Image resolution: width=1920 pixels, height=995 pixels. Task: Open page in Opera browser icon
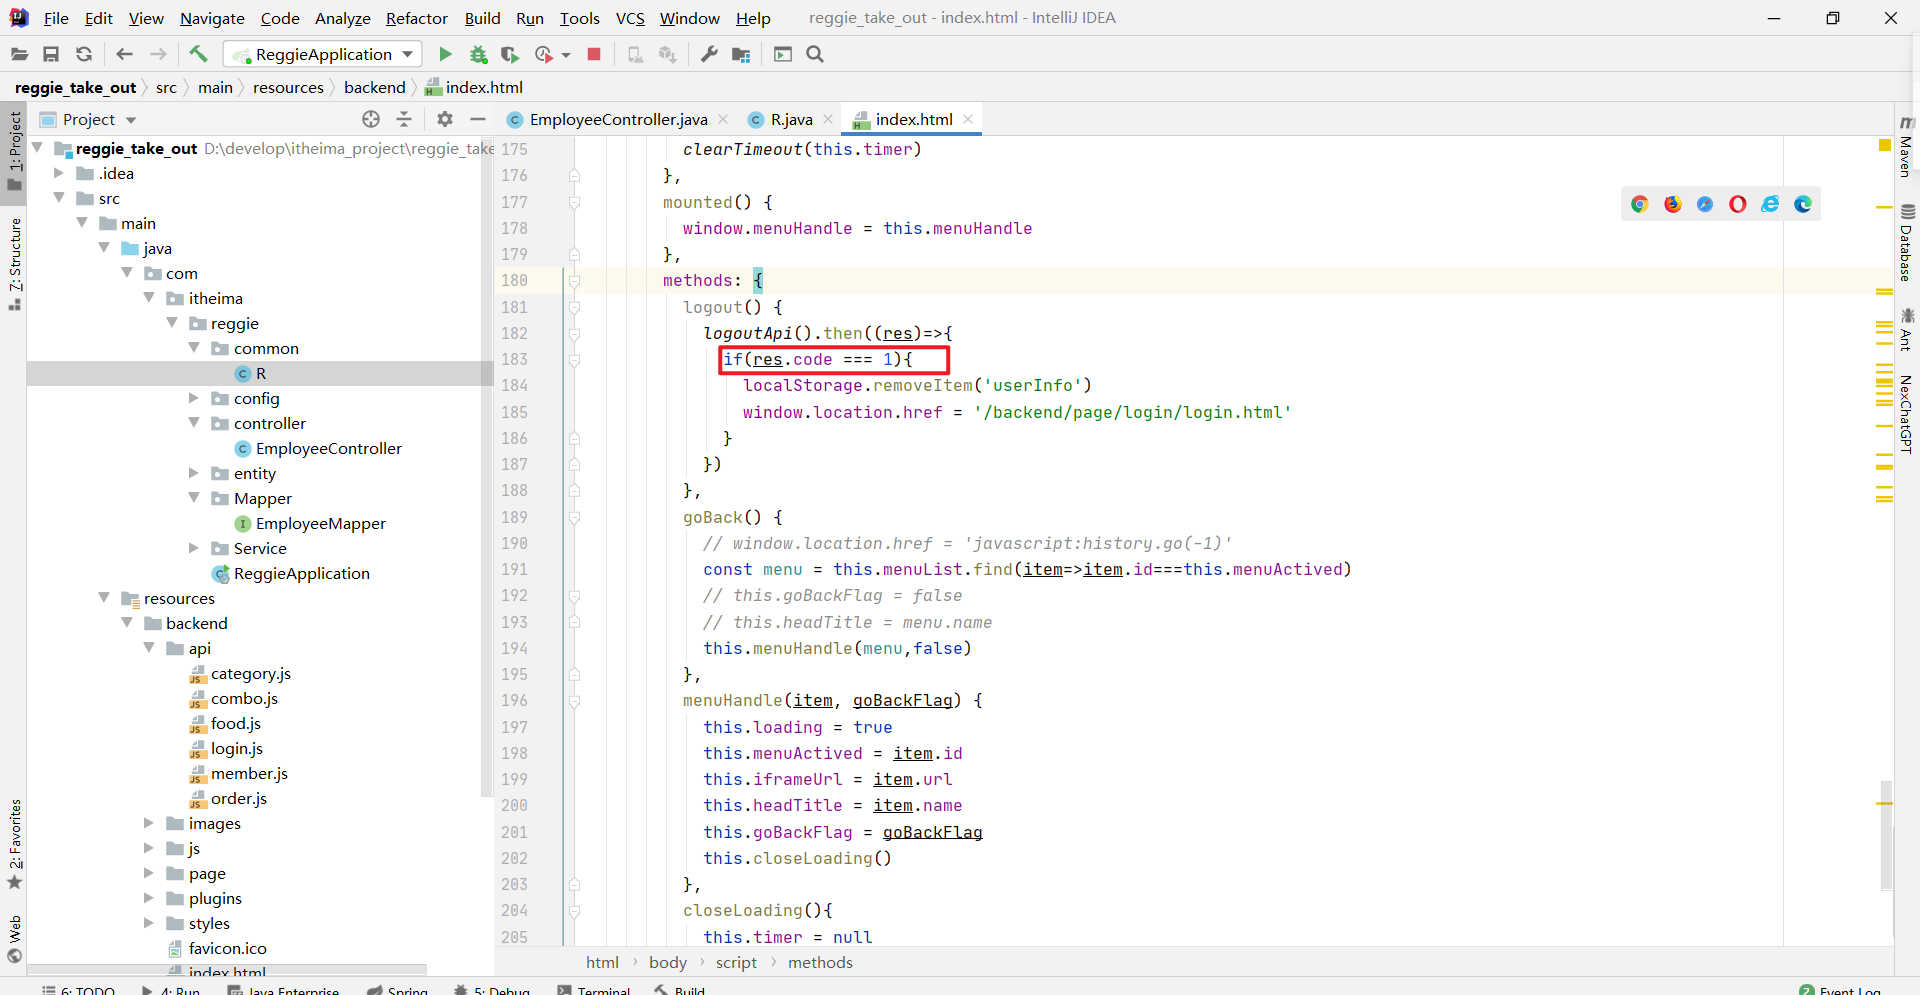pos(1738,204)
